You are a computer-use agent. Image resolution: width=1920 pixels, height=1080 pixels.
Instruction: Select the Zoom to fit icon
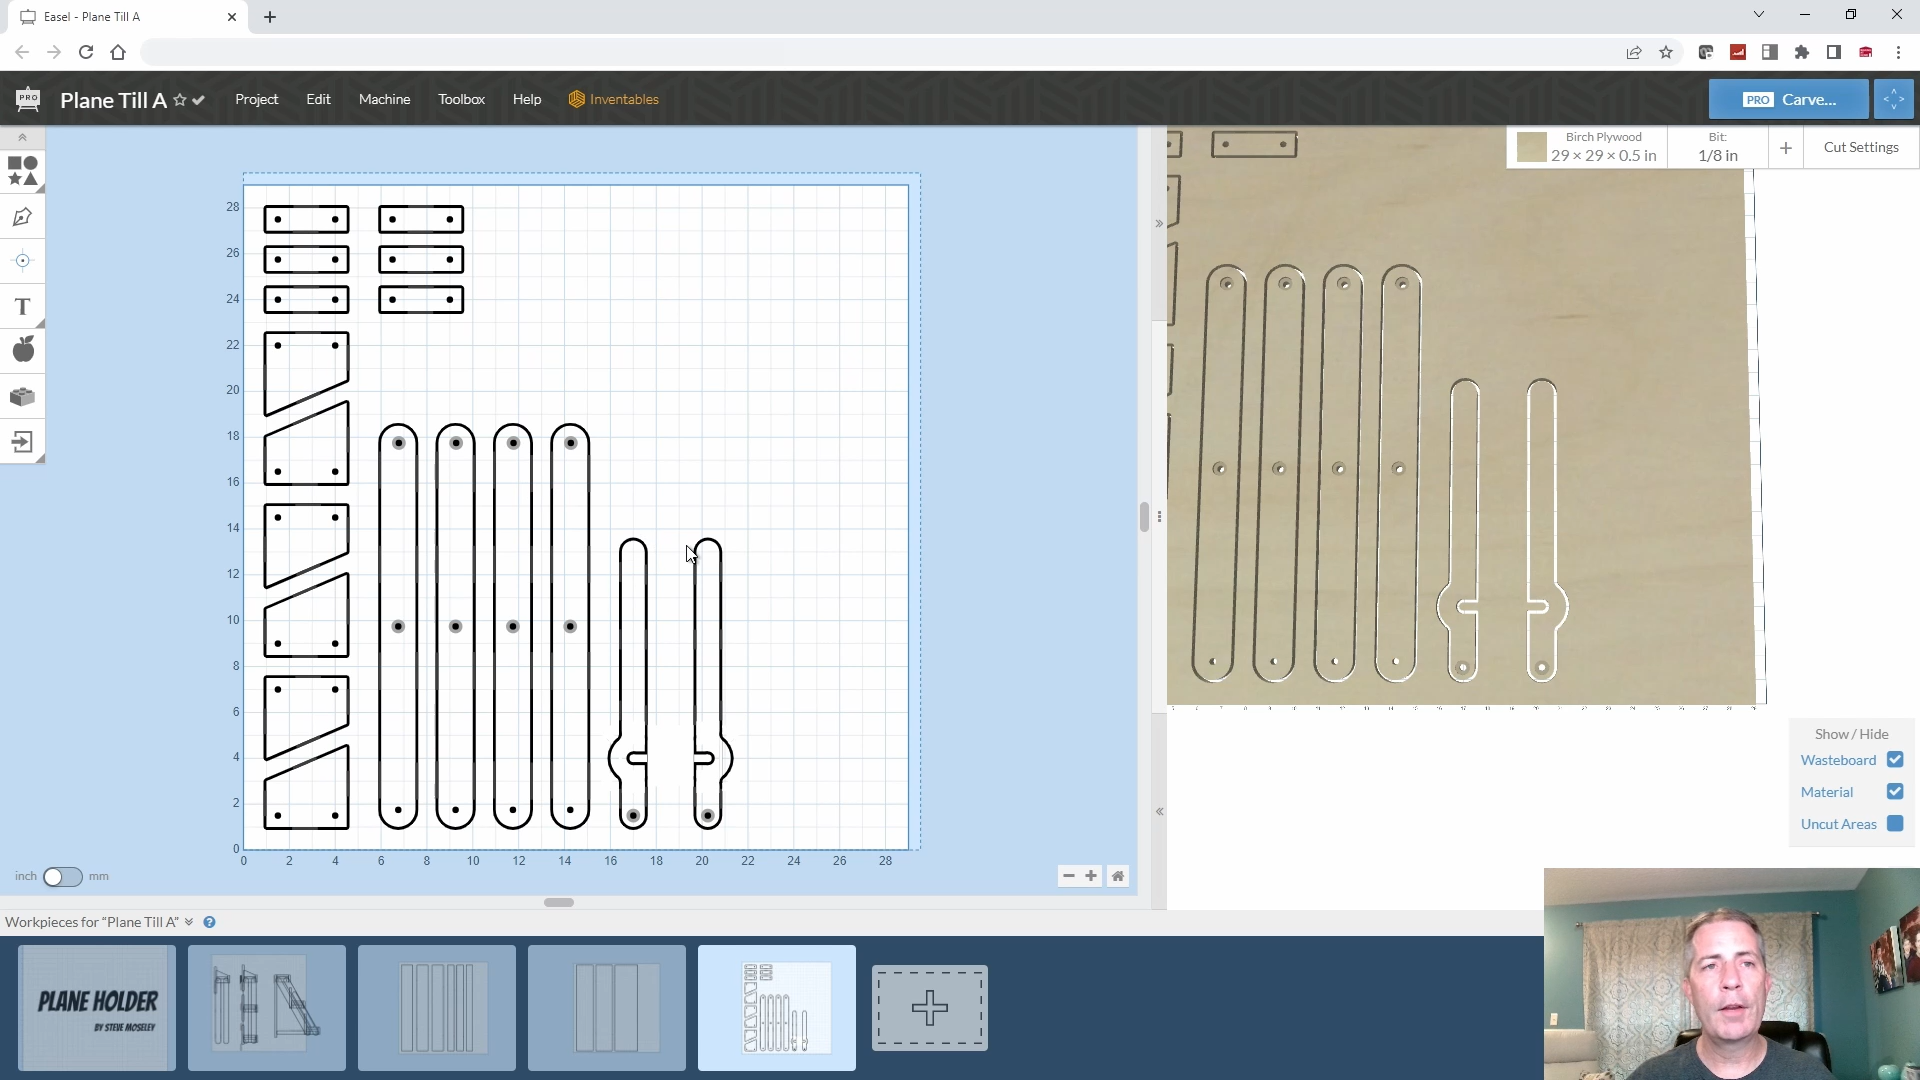coord(1118,876)
